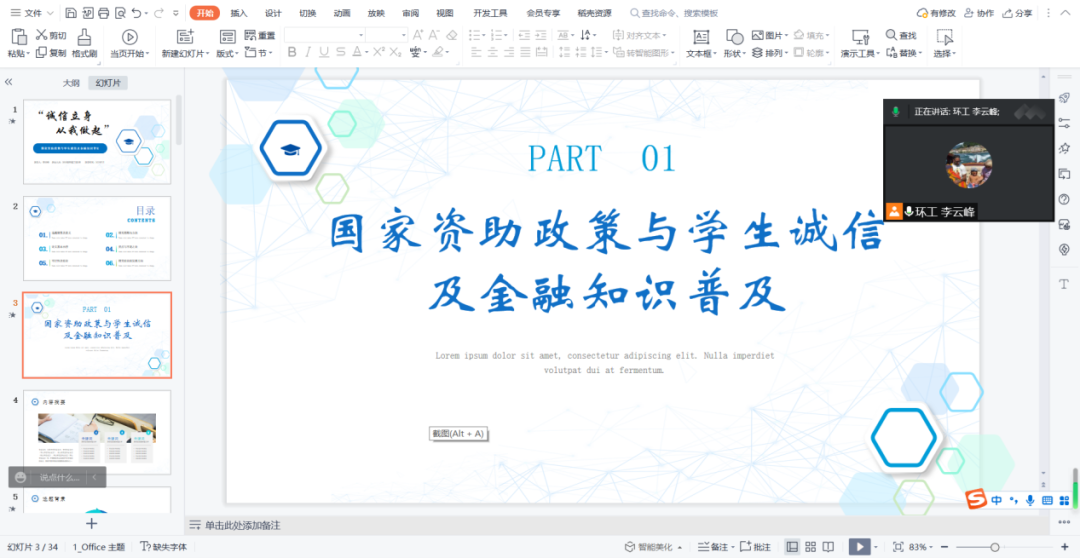Fit slide to window icon
Screen dimensions: 1080x558
pos(898,546)
